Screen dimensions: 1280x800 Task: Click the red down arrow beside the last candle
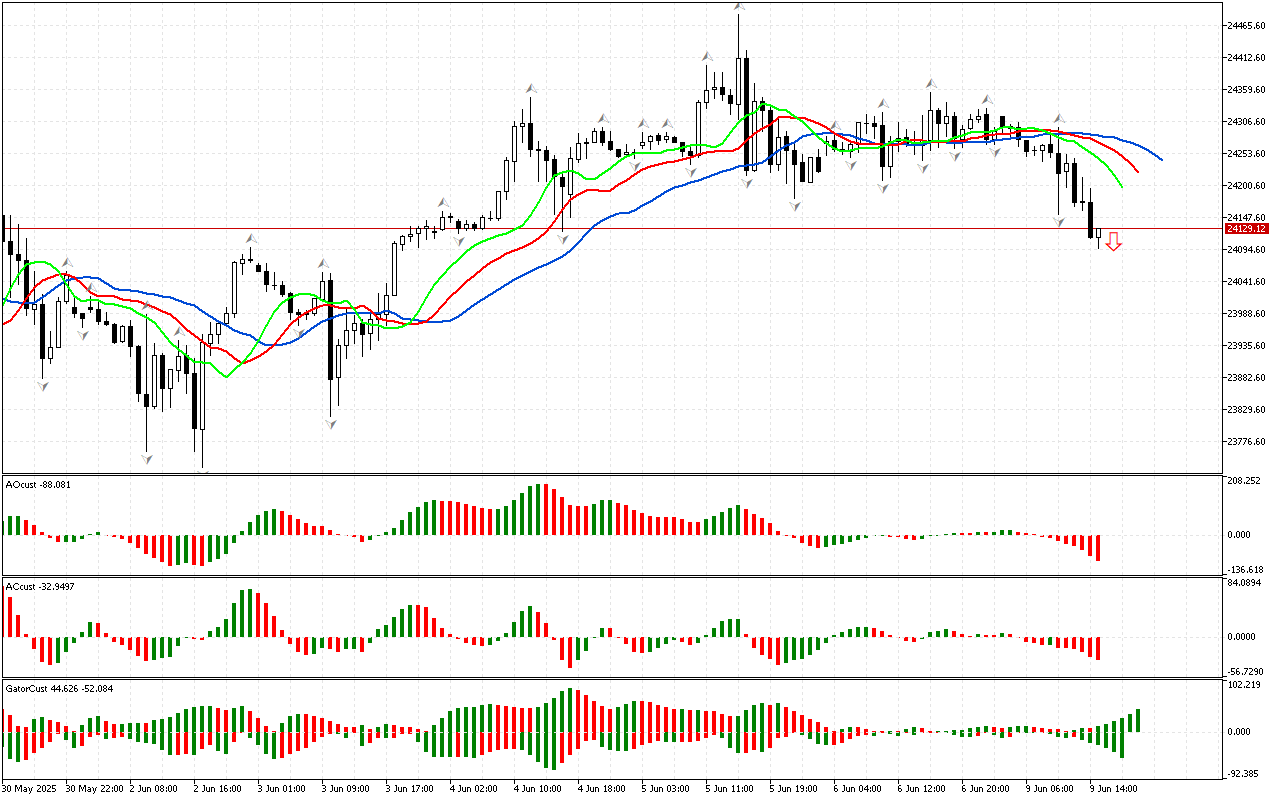click(x=1113, y=241)
